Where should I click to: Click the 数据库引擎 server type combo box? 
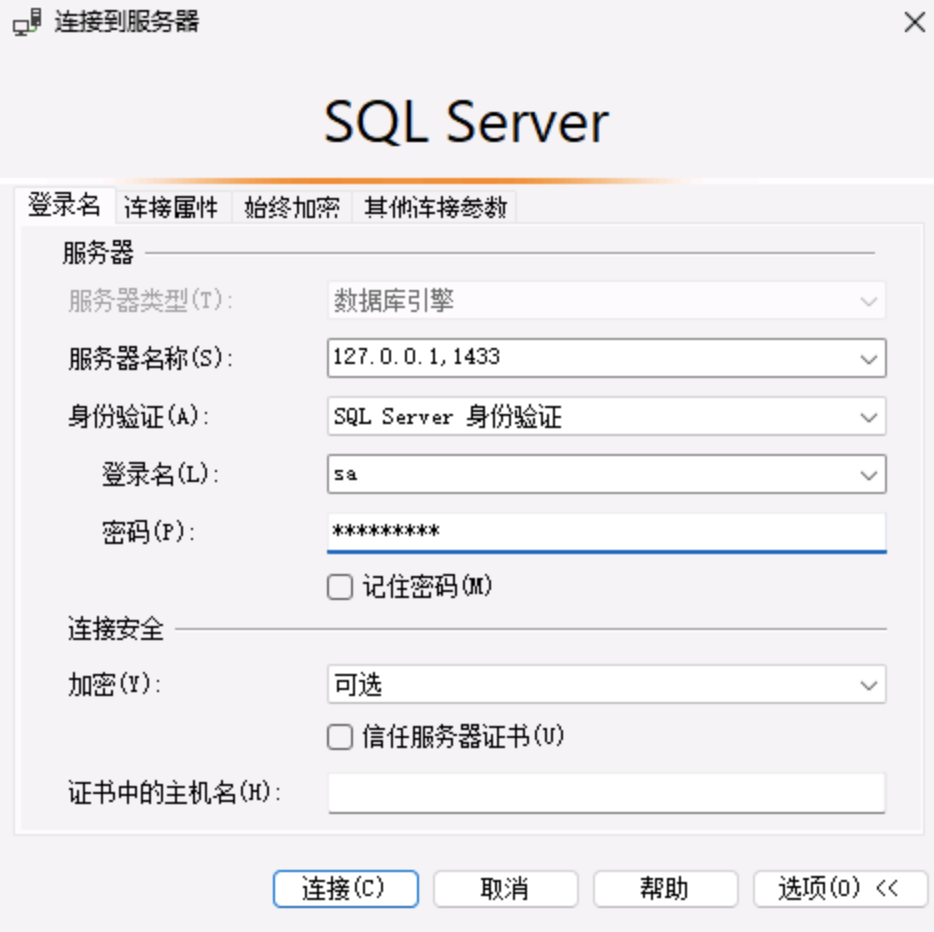pos(606,301)
